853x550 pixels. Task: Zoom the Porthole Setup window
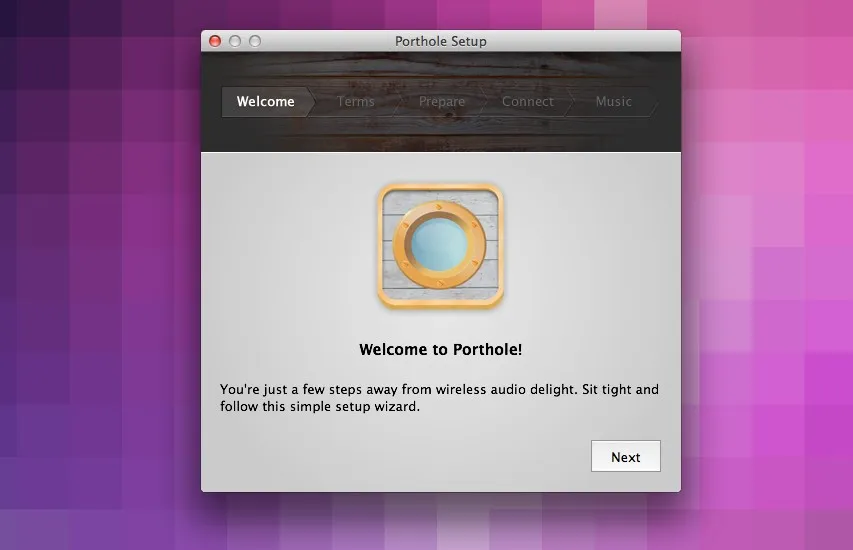[x=255, y=41]
